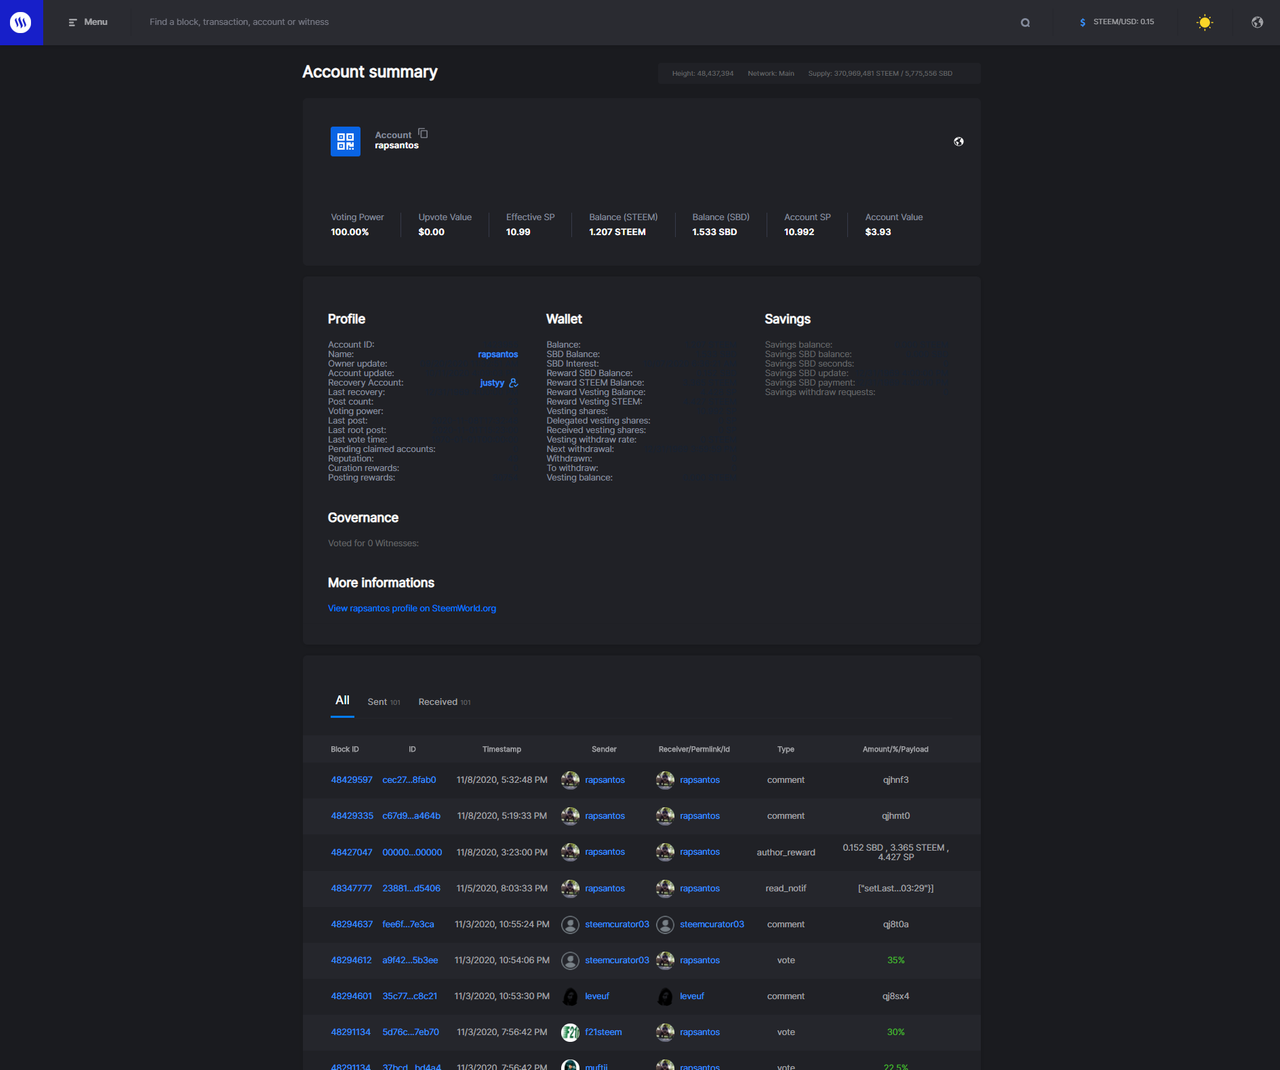The width and height of the screenshot is (1280, 1070).
Task: Click f21steem sender link
Action: (603, 1032)
